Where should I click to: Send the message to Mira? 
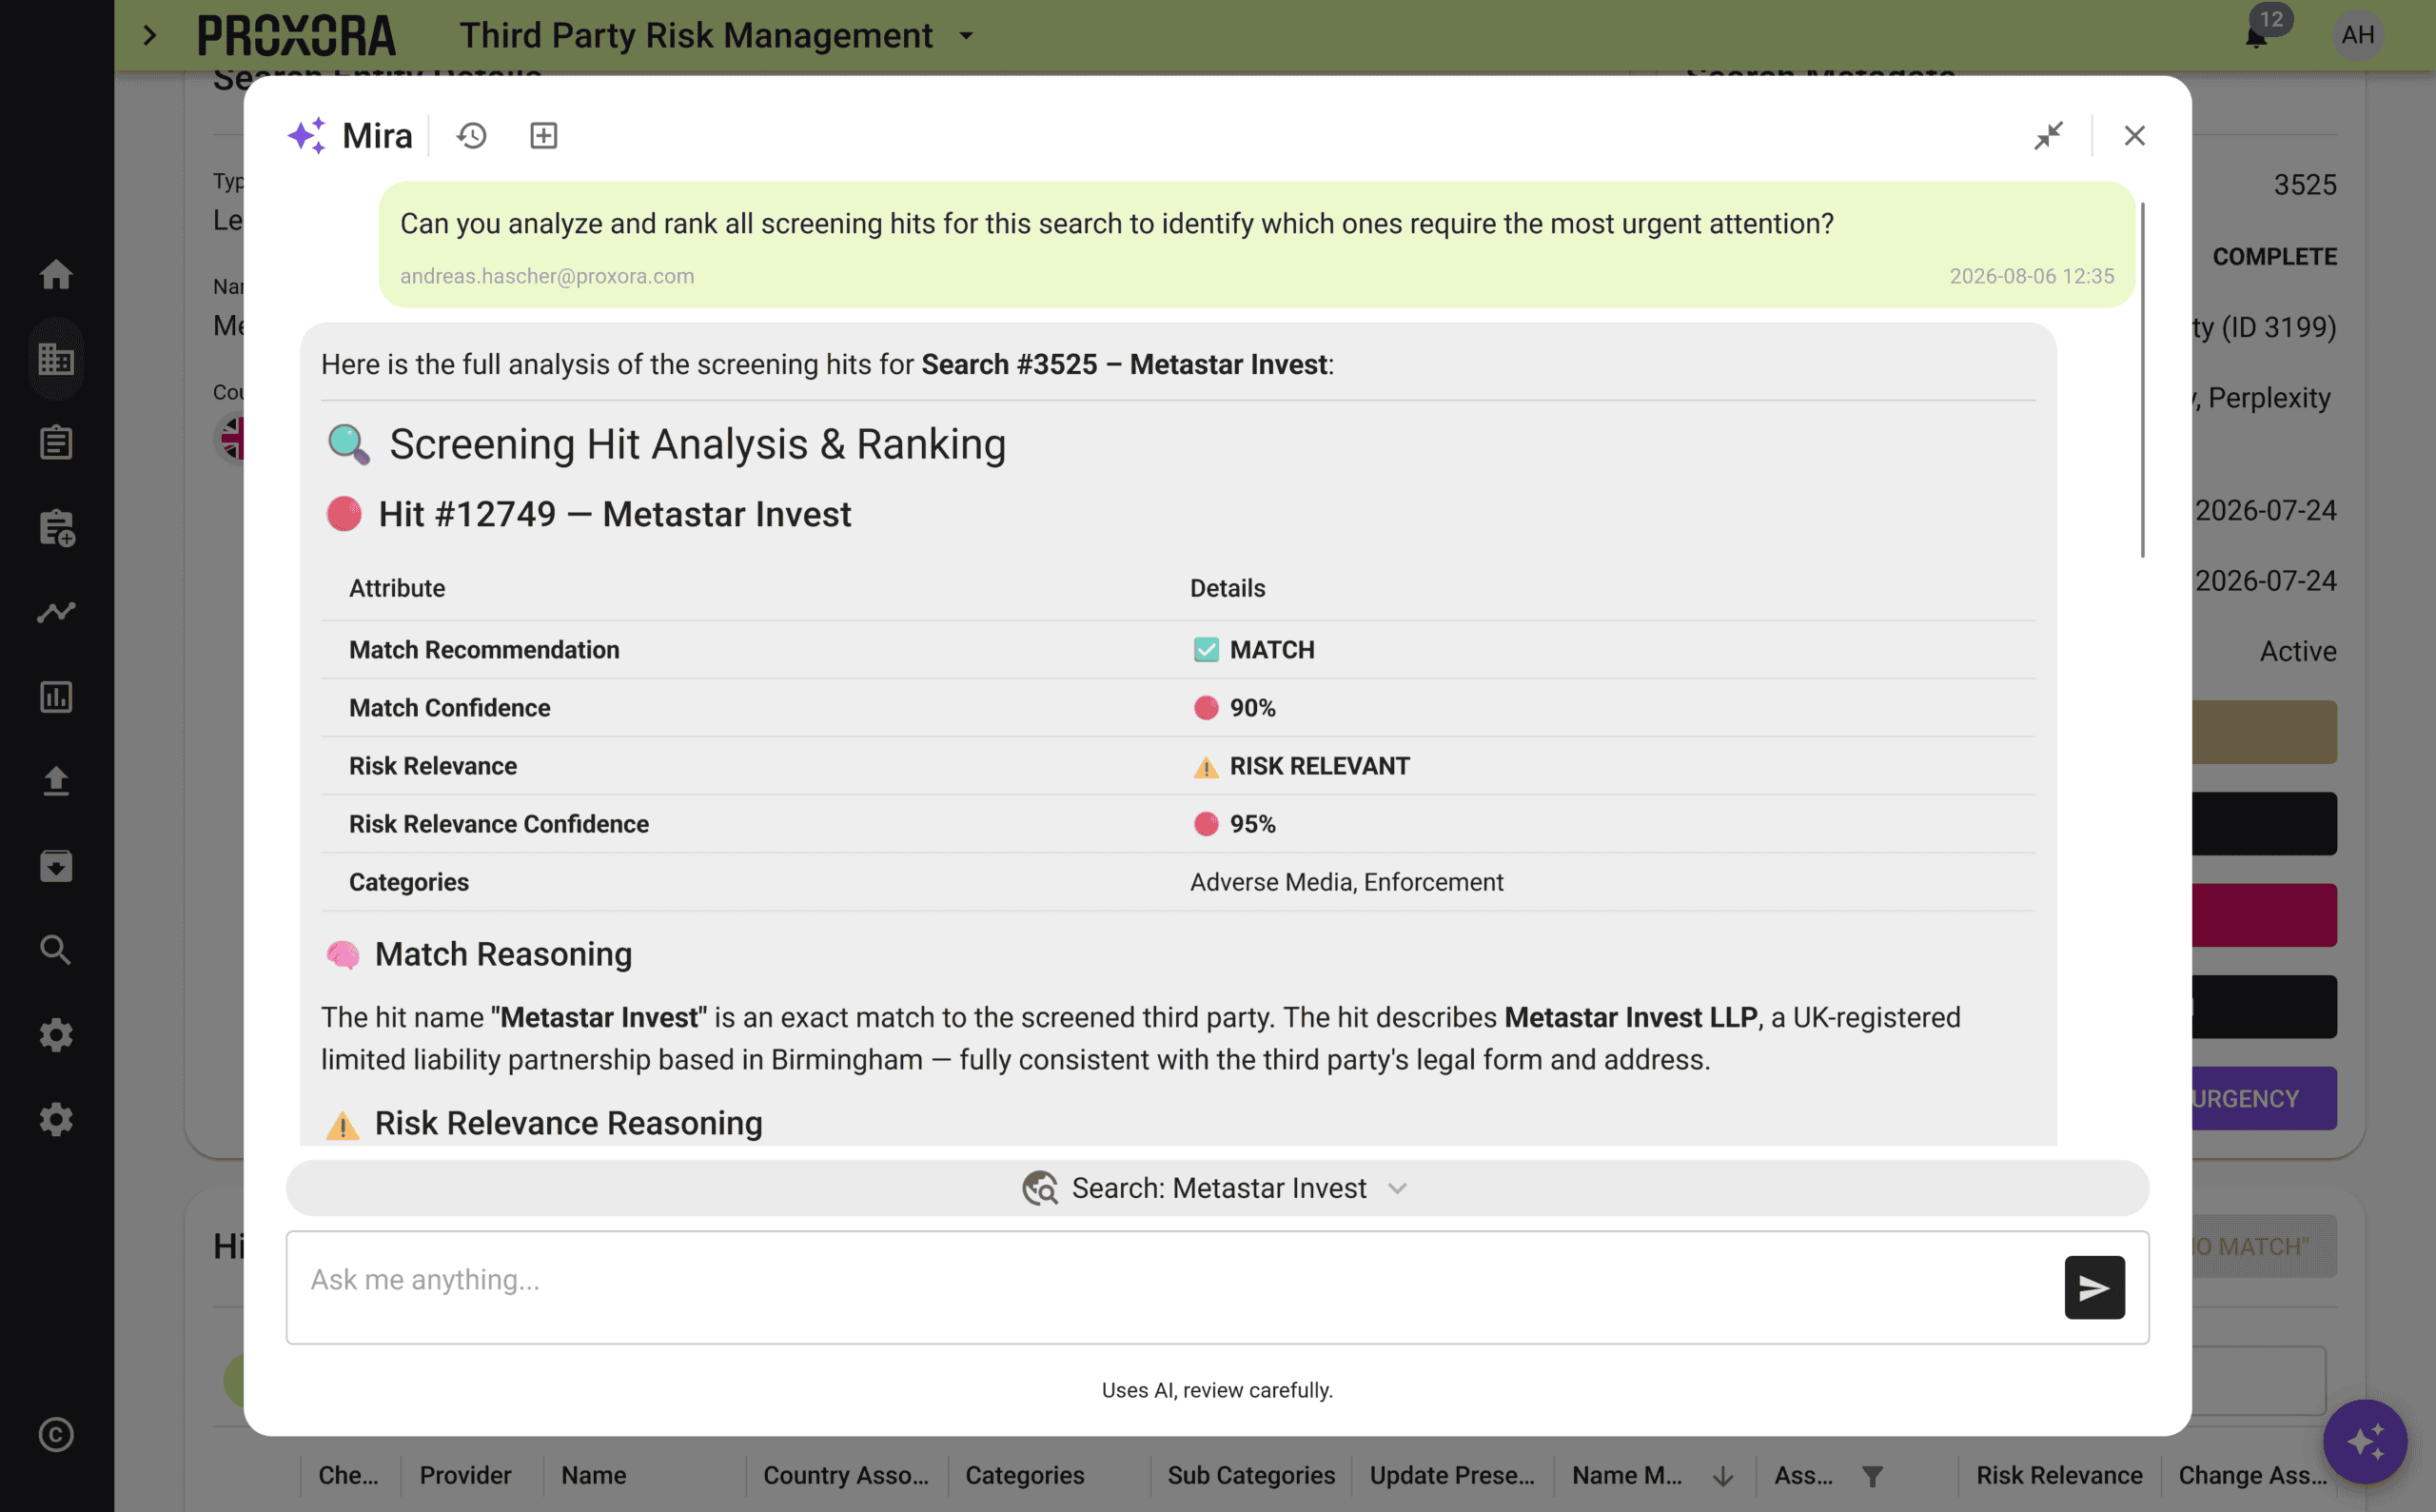click(2094, 1287)
